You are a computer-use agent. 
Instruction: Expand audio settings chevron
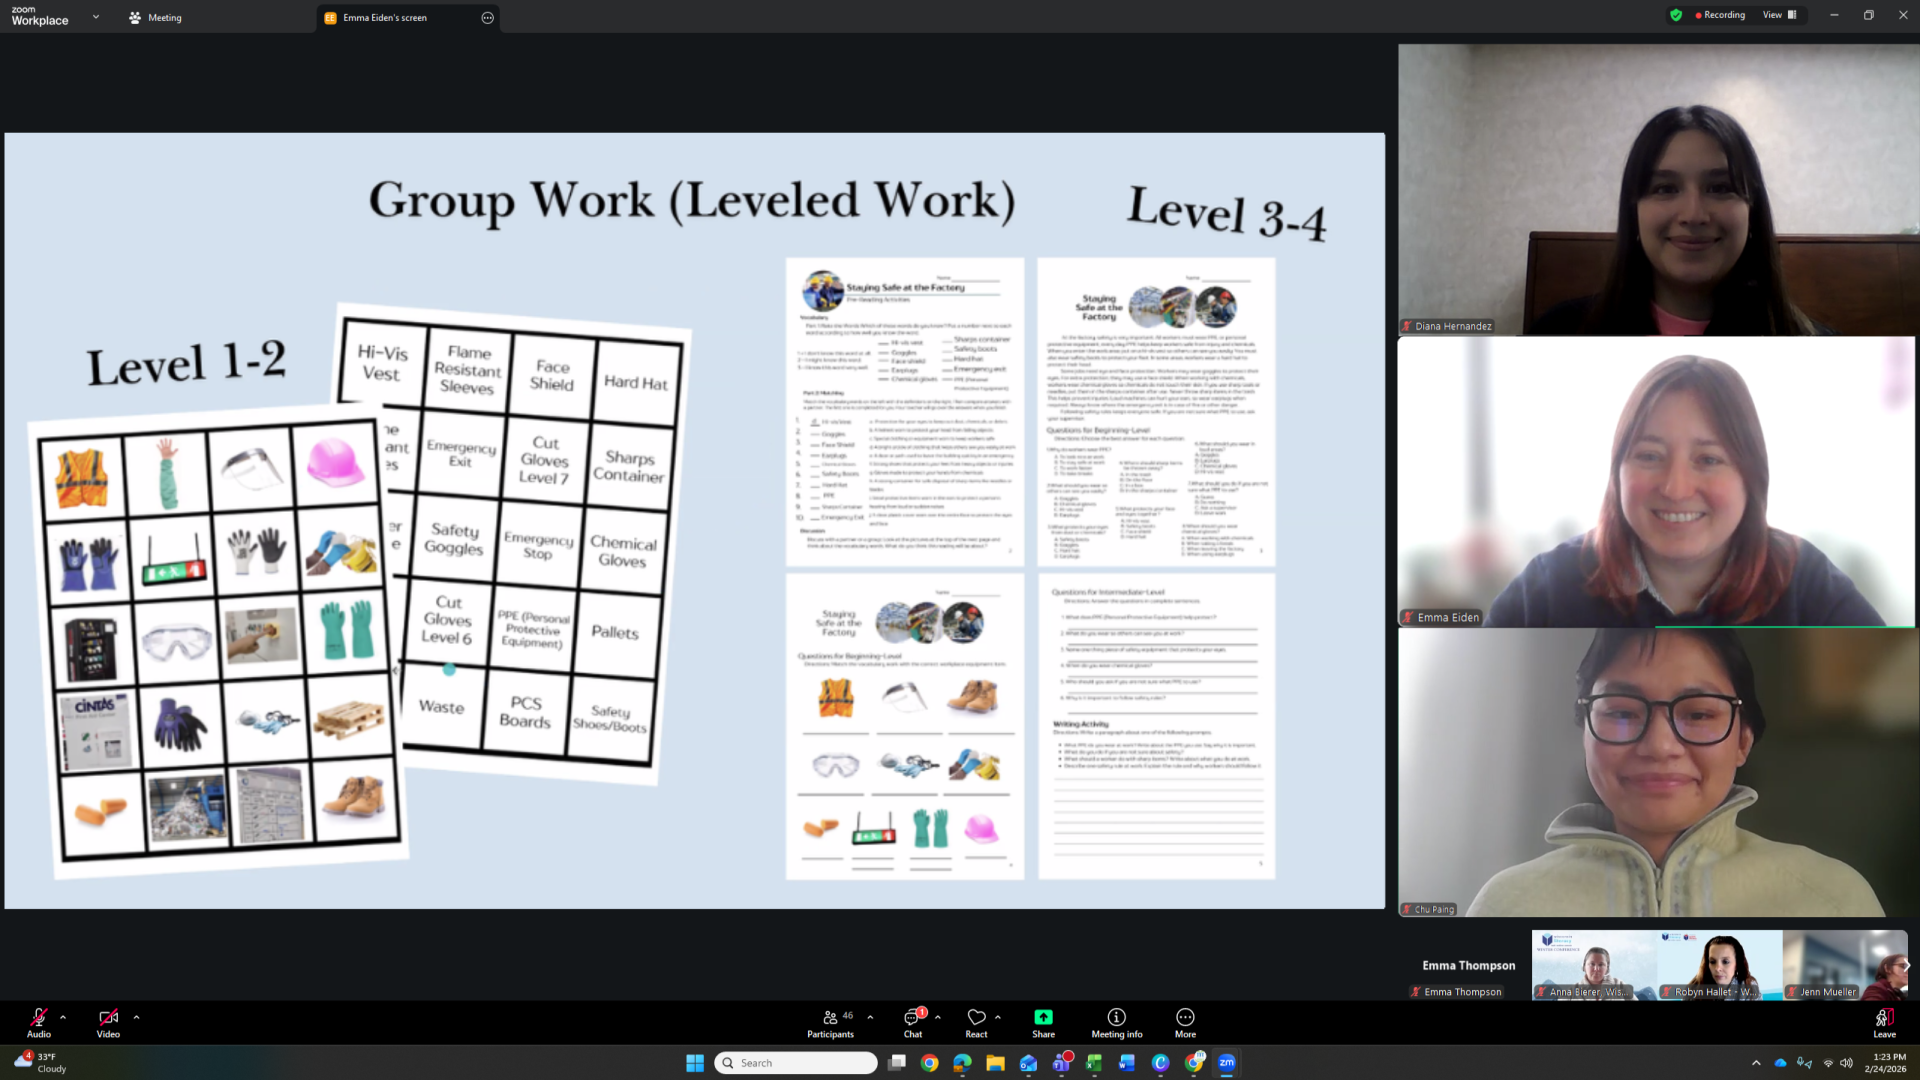[x=63, y=1017]
